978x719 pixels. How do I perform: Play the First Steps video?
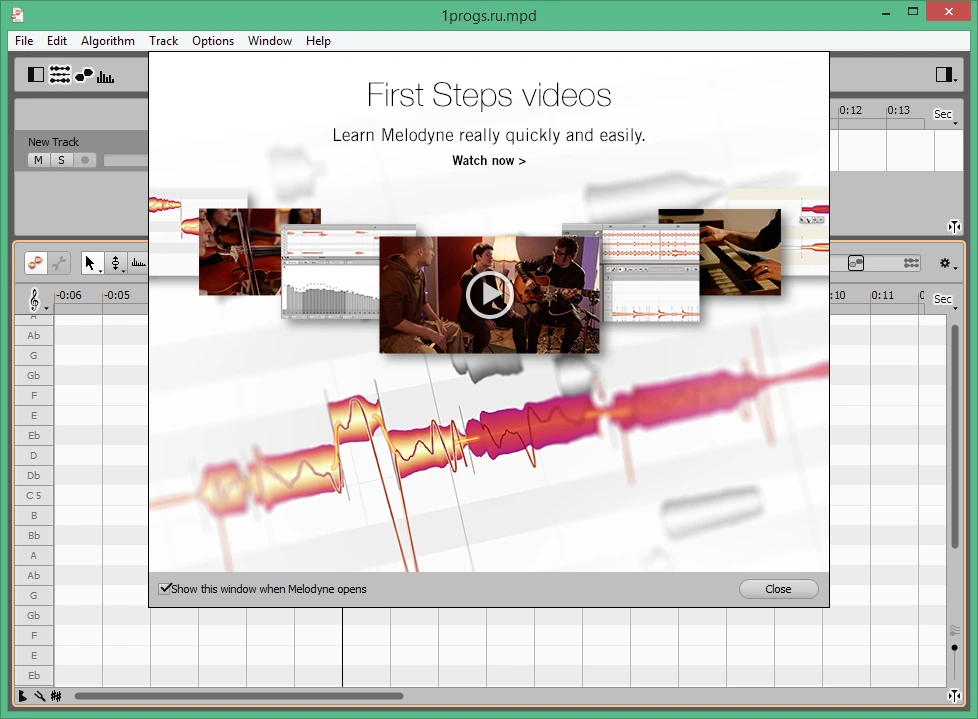490,294
